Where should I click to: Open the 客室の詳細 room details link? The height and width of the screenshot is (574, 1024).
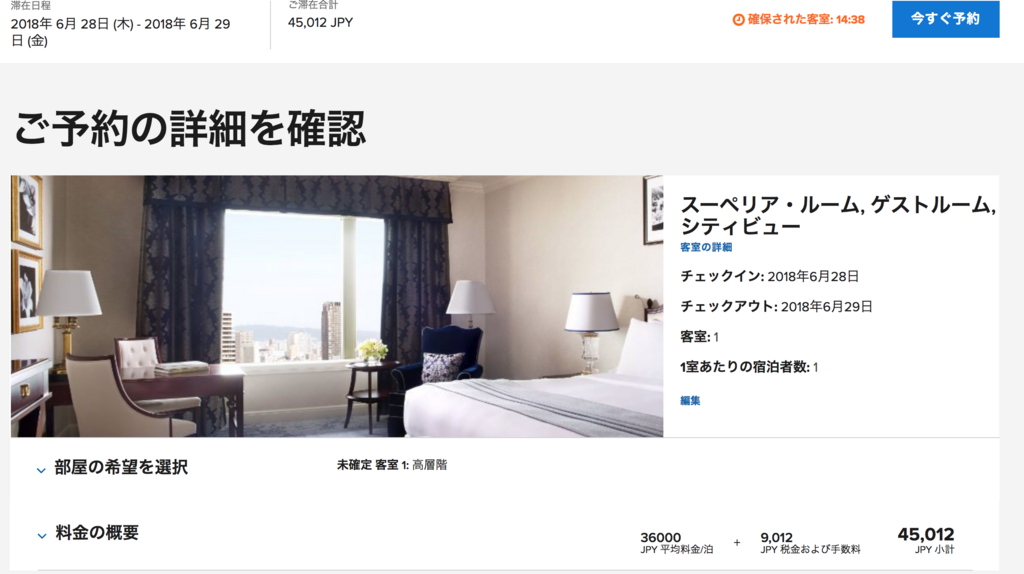point(706,247)
